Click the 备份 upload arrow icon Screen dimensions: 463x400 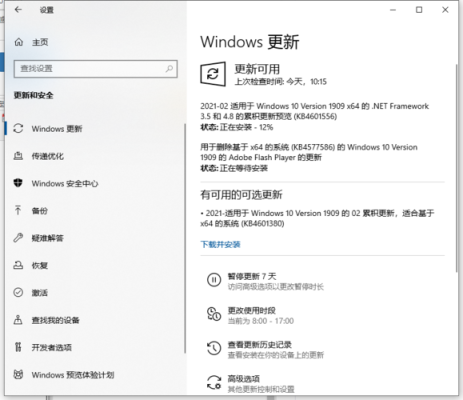[18, 210]
